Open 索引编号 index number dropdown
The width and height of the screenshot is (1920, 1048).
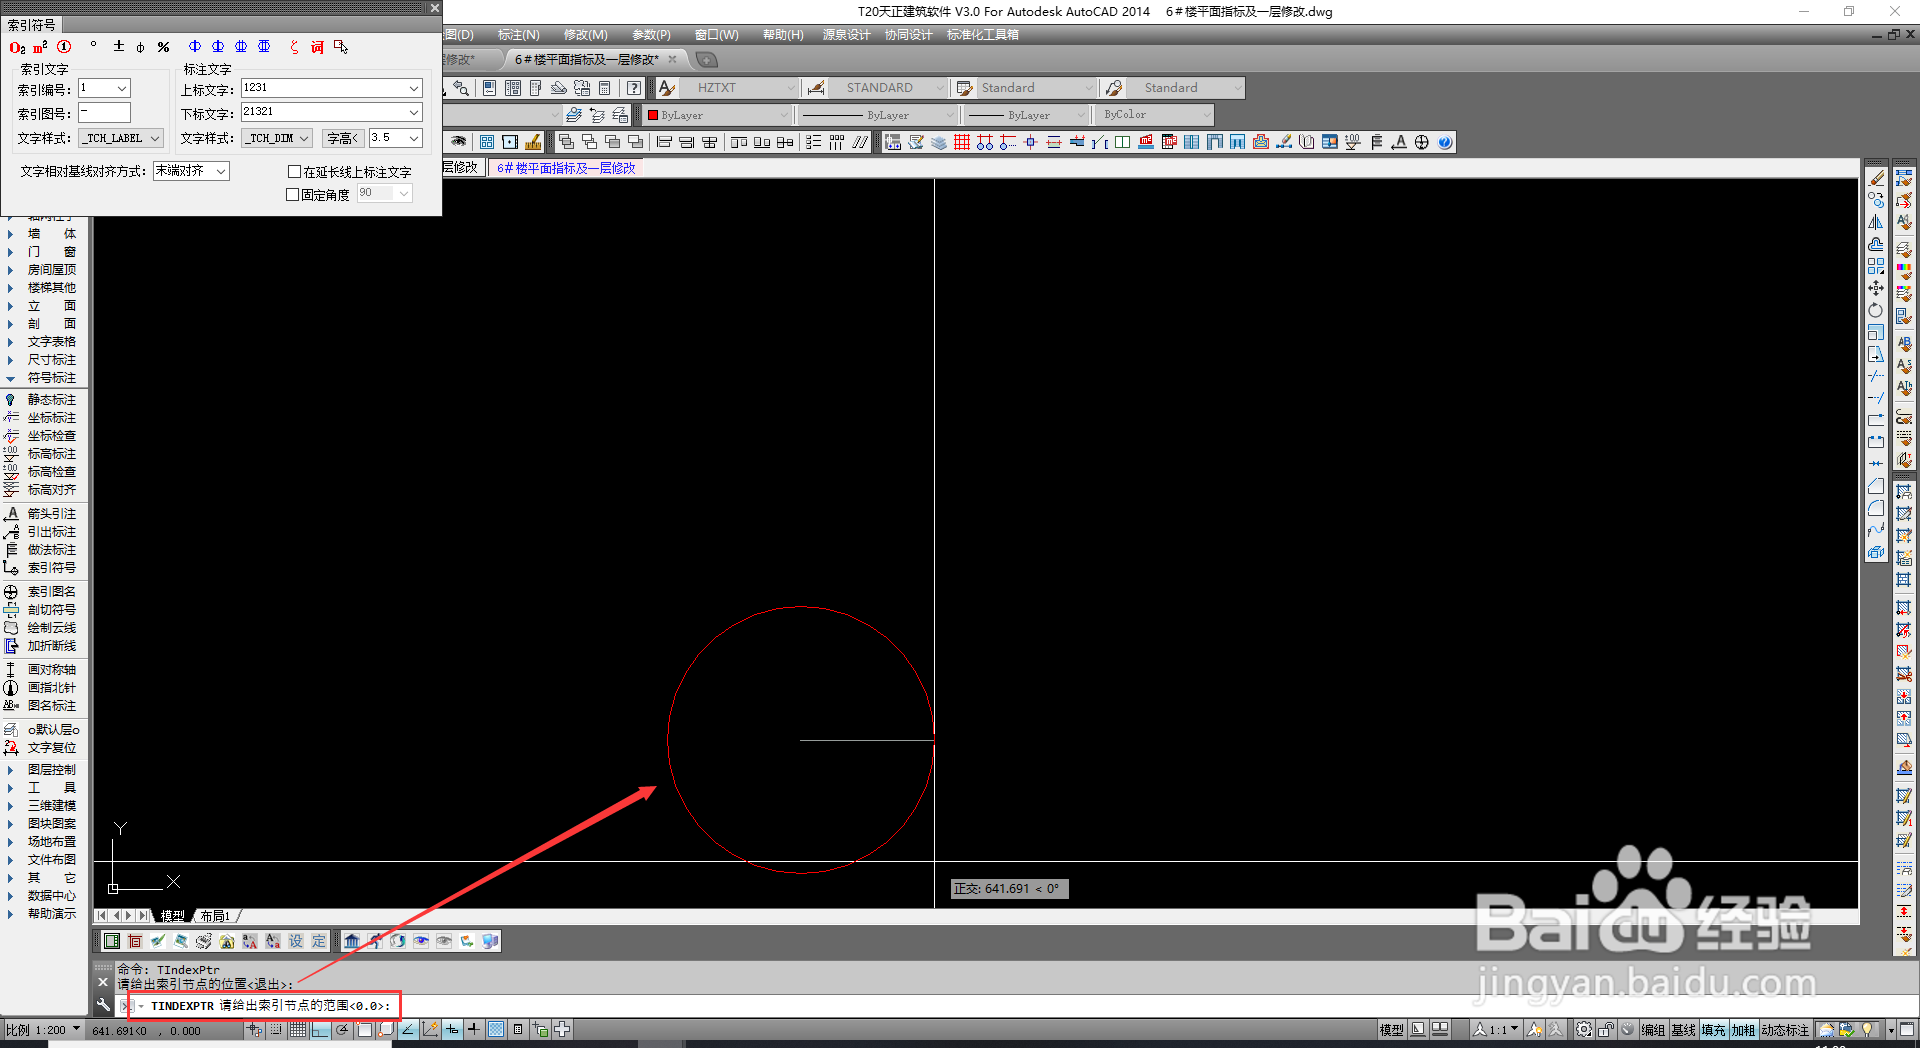pyautogui.click(x=122, y=88)
